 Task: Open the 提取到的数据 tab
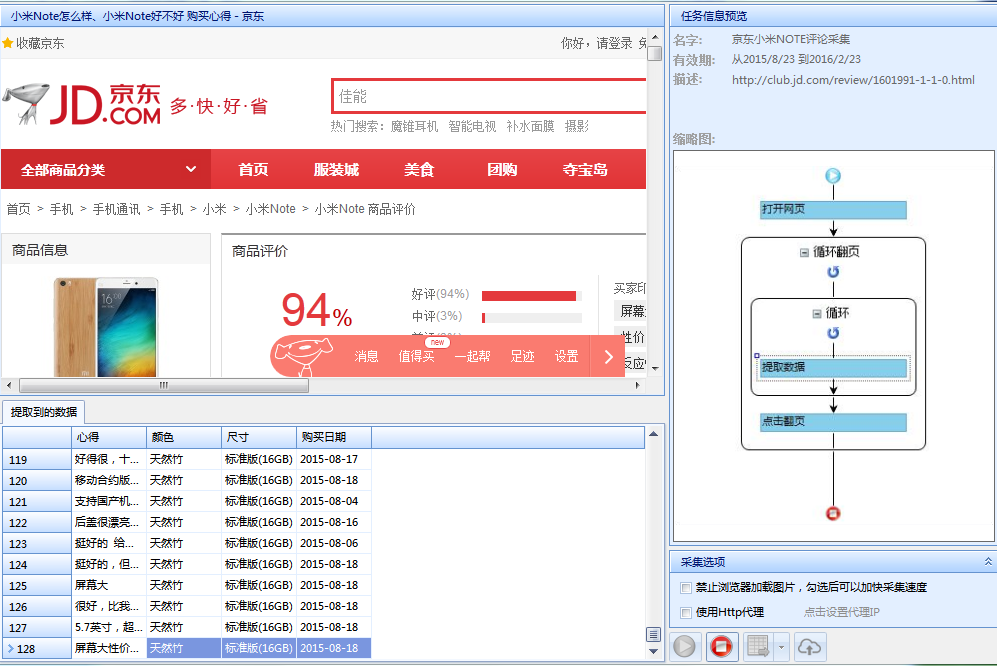pos(43,412)
